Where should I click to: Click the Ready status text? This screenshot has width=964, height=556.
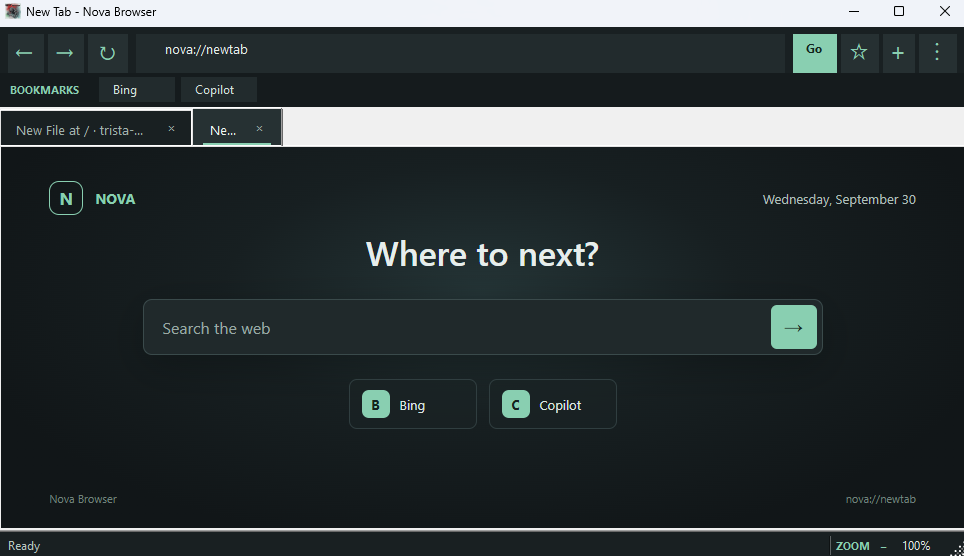[x=24, y=546]
